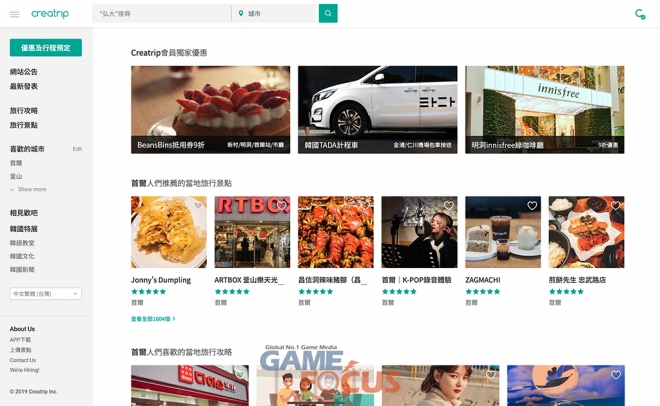Expand Show more under favorite cities
Image resolution: width=660 pixels, height=406 pixels.
pyautogui.click(x=28, y=189)
